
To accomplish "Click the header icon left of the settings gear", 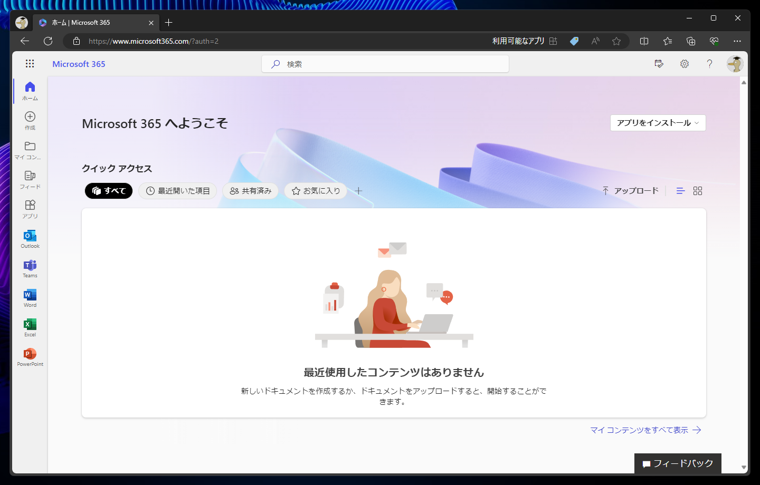I will (659, 63).
